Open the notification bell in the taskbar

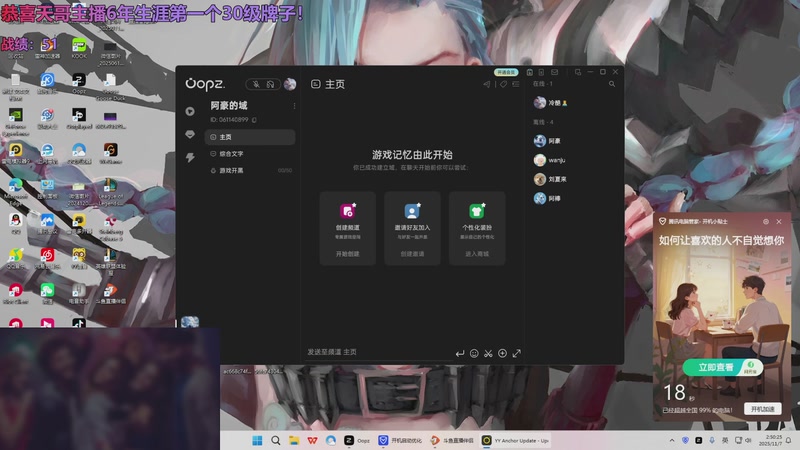coord(789,440)
